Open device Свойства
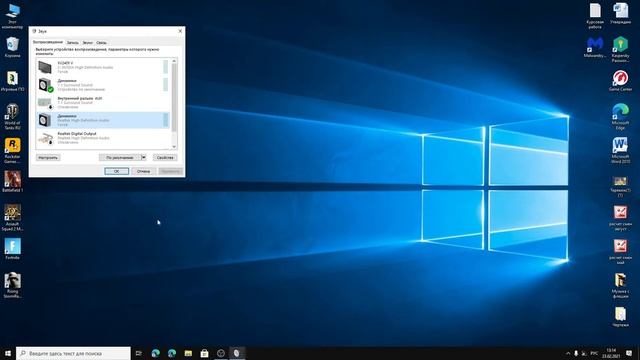640x360 pixels. point(165,158)
